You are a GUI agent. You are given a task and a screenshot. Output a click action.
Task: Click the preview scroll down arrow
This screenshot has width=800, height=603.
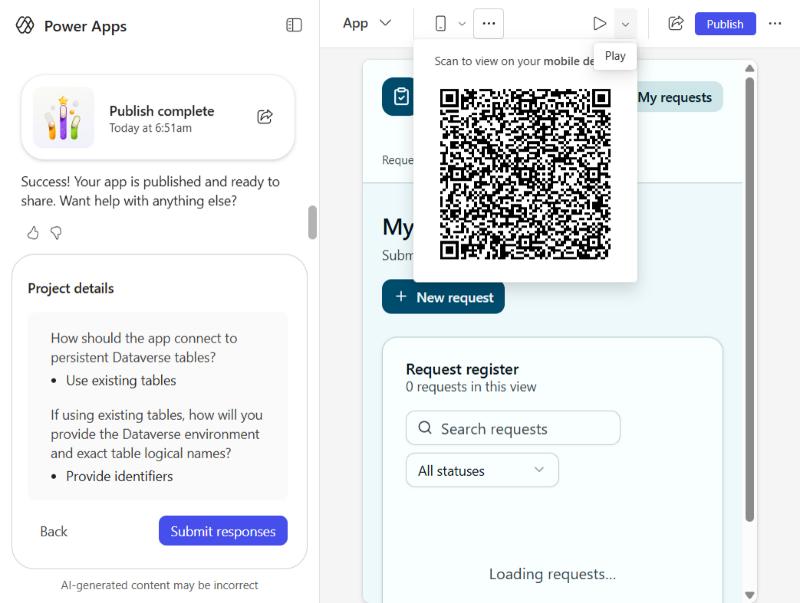[x=749, y=595]
